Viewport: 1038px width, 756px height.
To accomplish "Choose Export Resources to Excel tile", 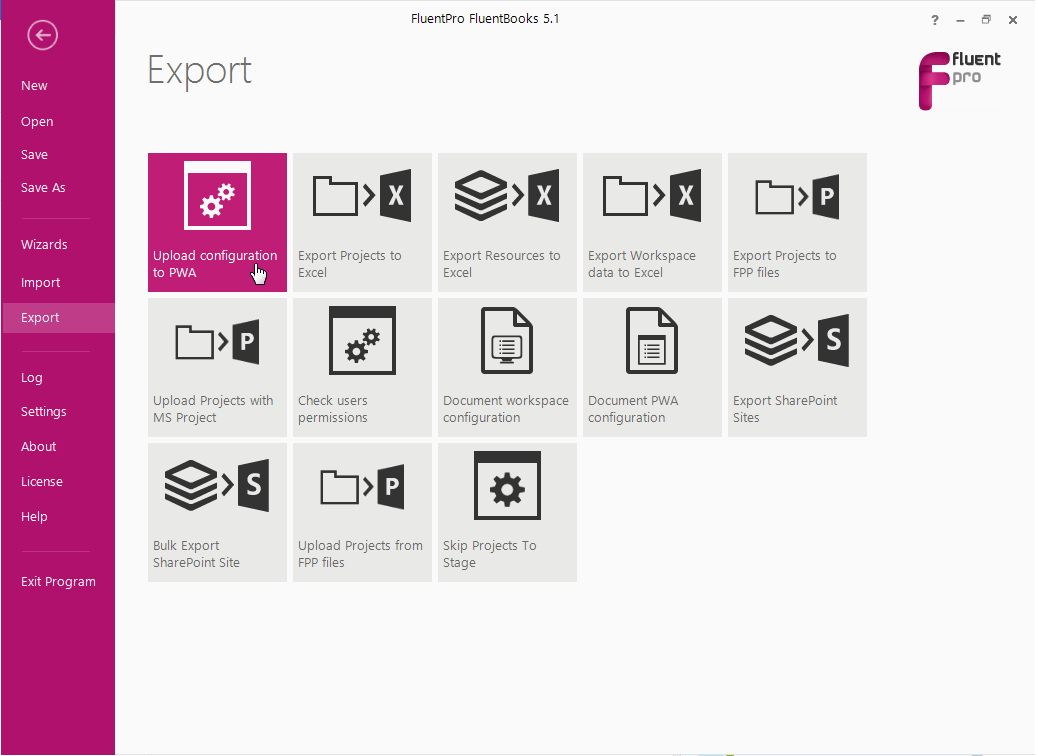I will pyautogui.click(x=507, y=222).
